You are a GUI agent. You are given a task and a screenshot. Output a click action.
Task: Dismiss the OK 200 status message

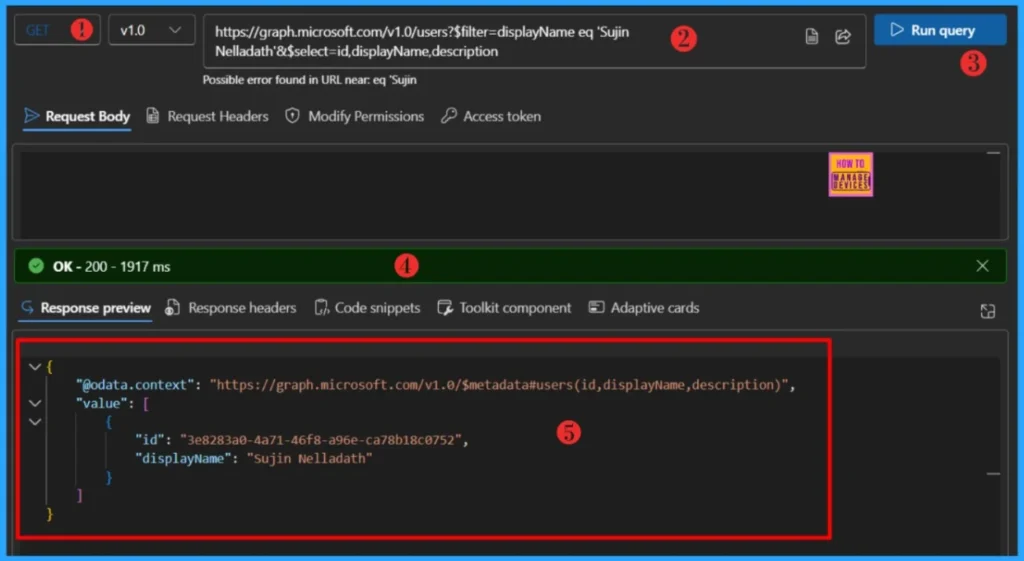click(x=982, y=266)
